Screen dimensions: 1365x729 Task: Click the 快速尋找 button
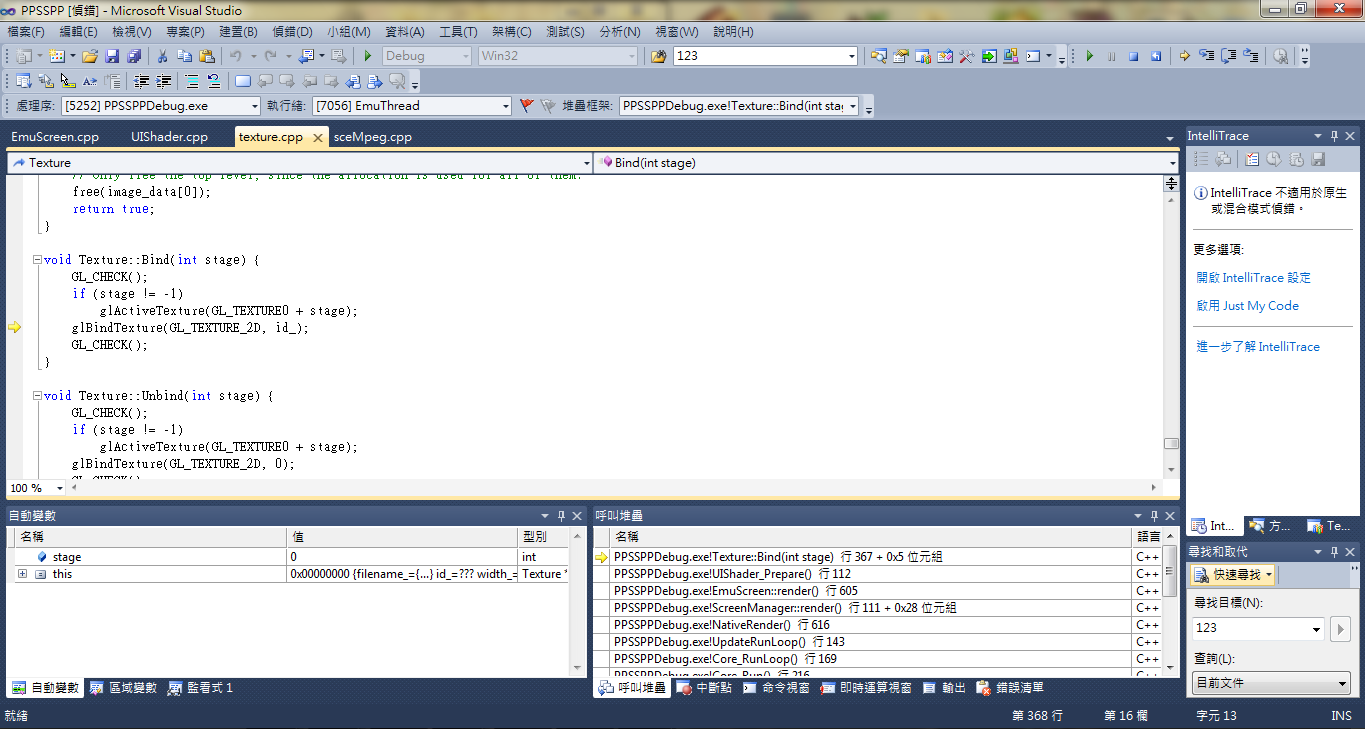pos(1234,575)
